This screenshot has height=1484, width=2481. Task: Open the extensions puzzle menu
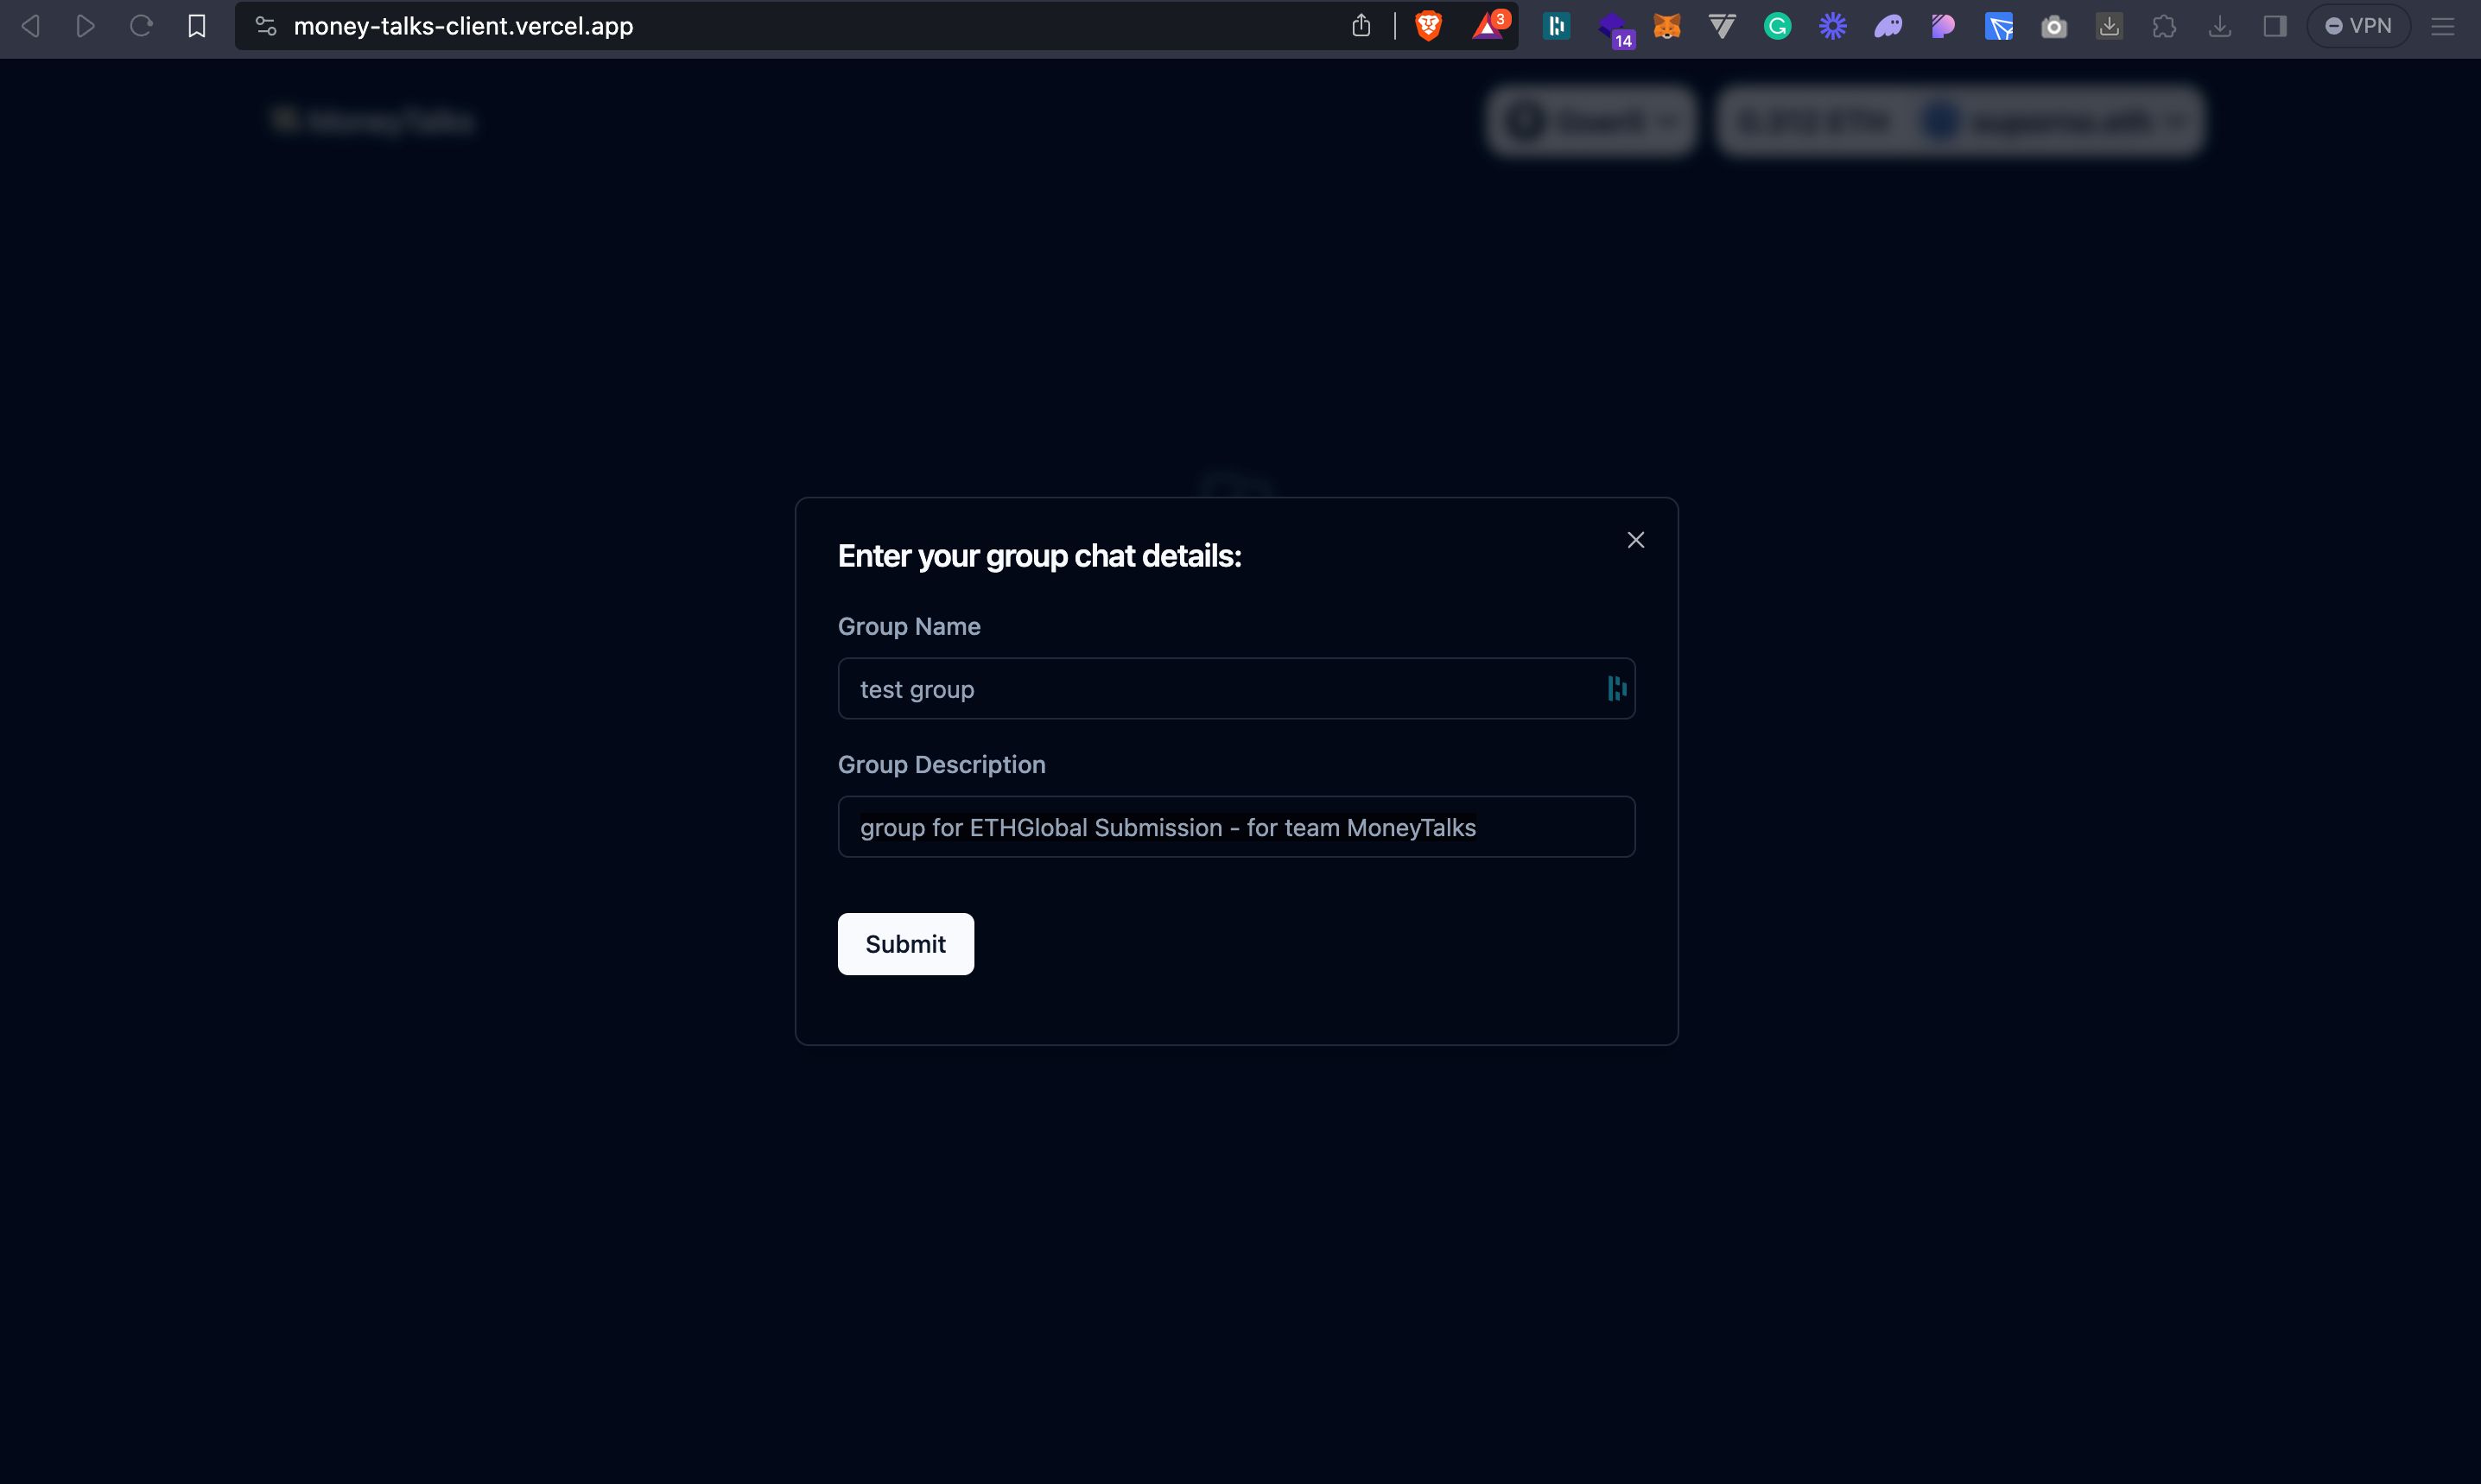click(2164, 26)
